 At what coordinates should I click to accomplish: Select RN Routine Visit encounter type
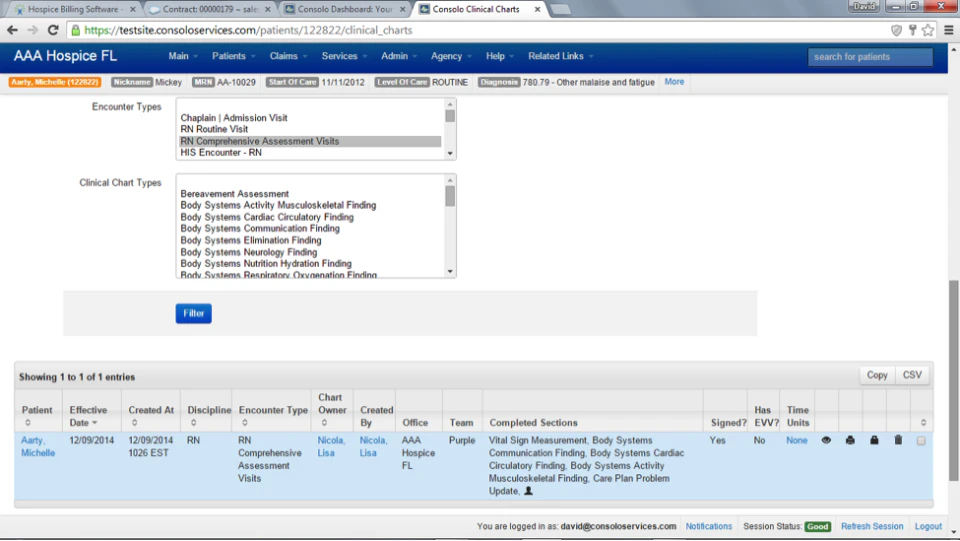pyautogui.click(x=214, y=129)
